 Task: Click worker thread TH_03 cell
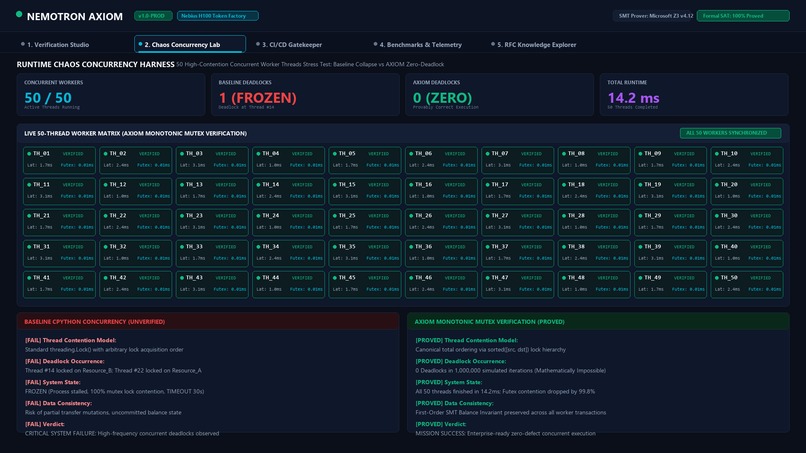212,160
